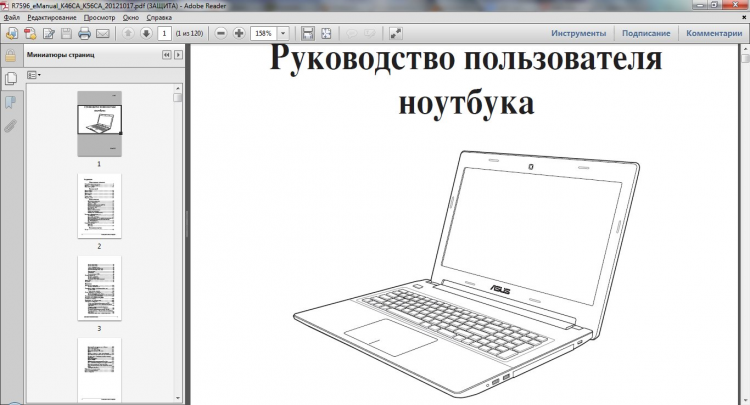Click the thumbnails panel scrollbar handle

[178, 98]
